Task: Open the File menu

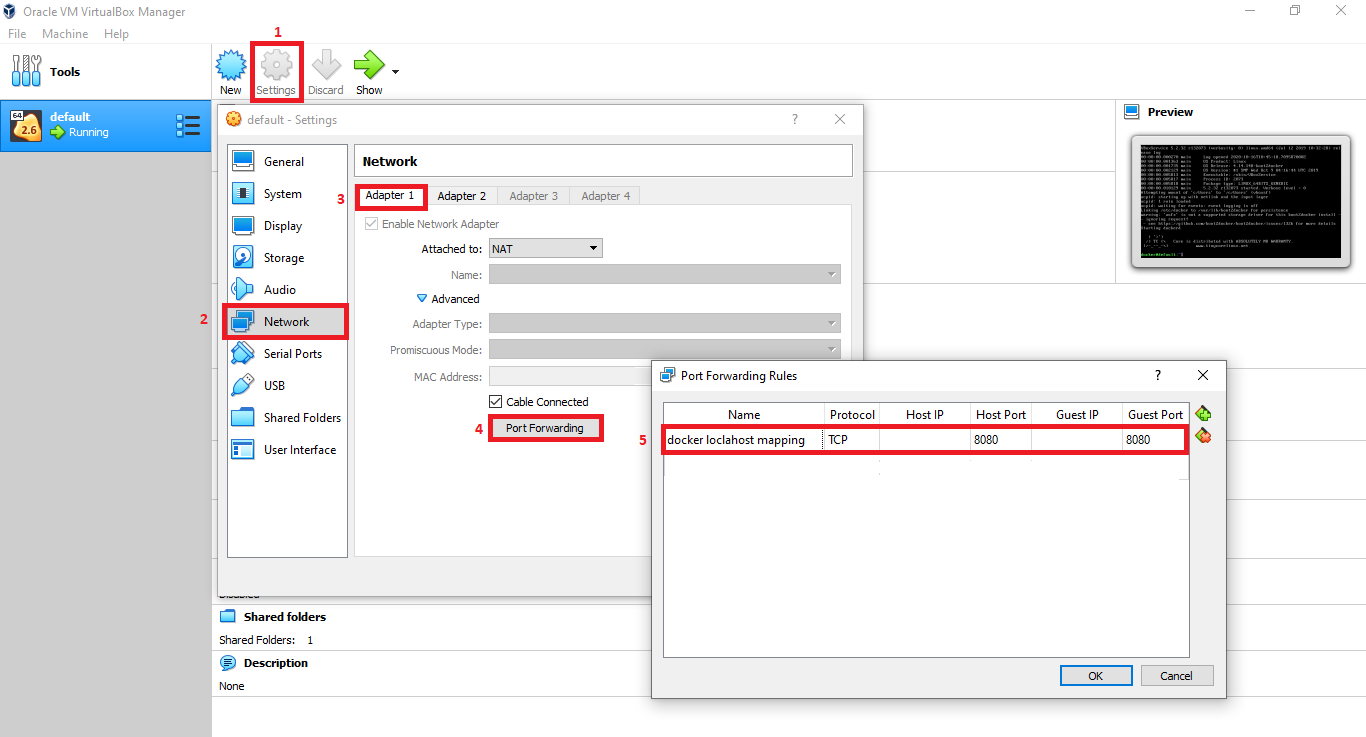Action: click(x=17, y=33)
